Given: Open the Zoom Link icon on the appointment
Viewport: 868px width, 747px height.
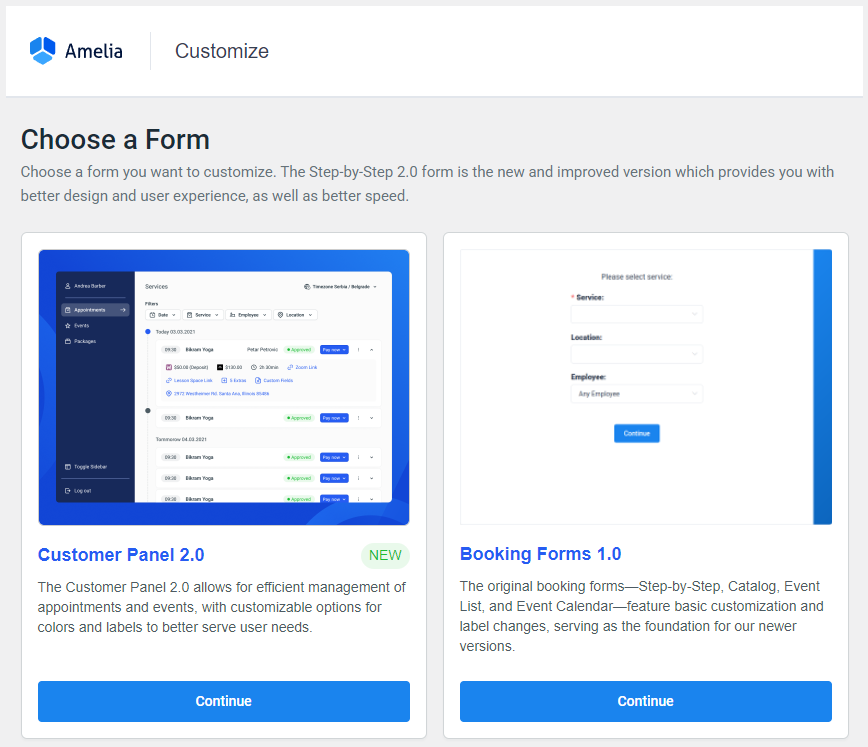Looking at the screenshot, I should coord(290,368).
